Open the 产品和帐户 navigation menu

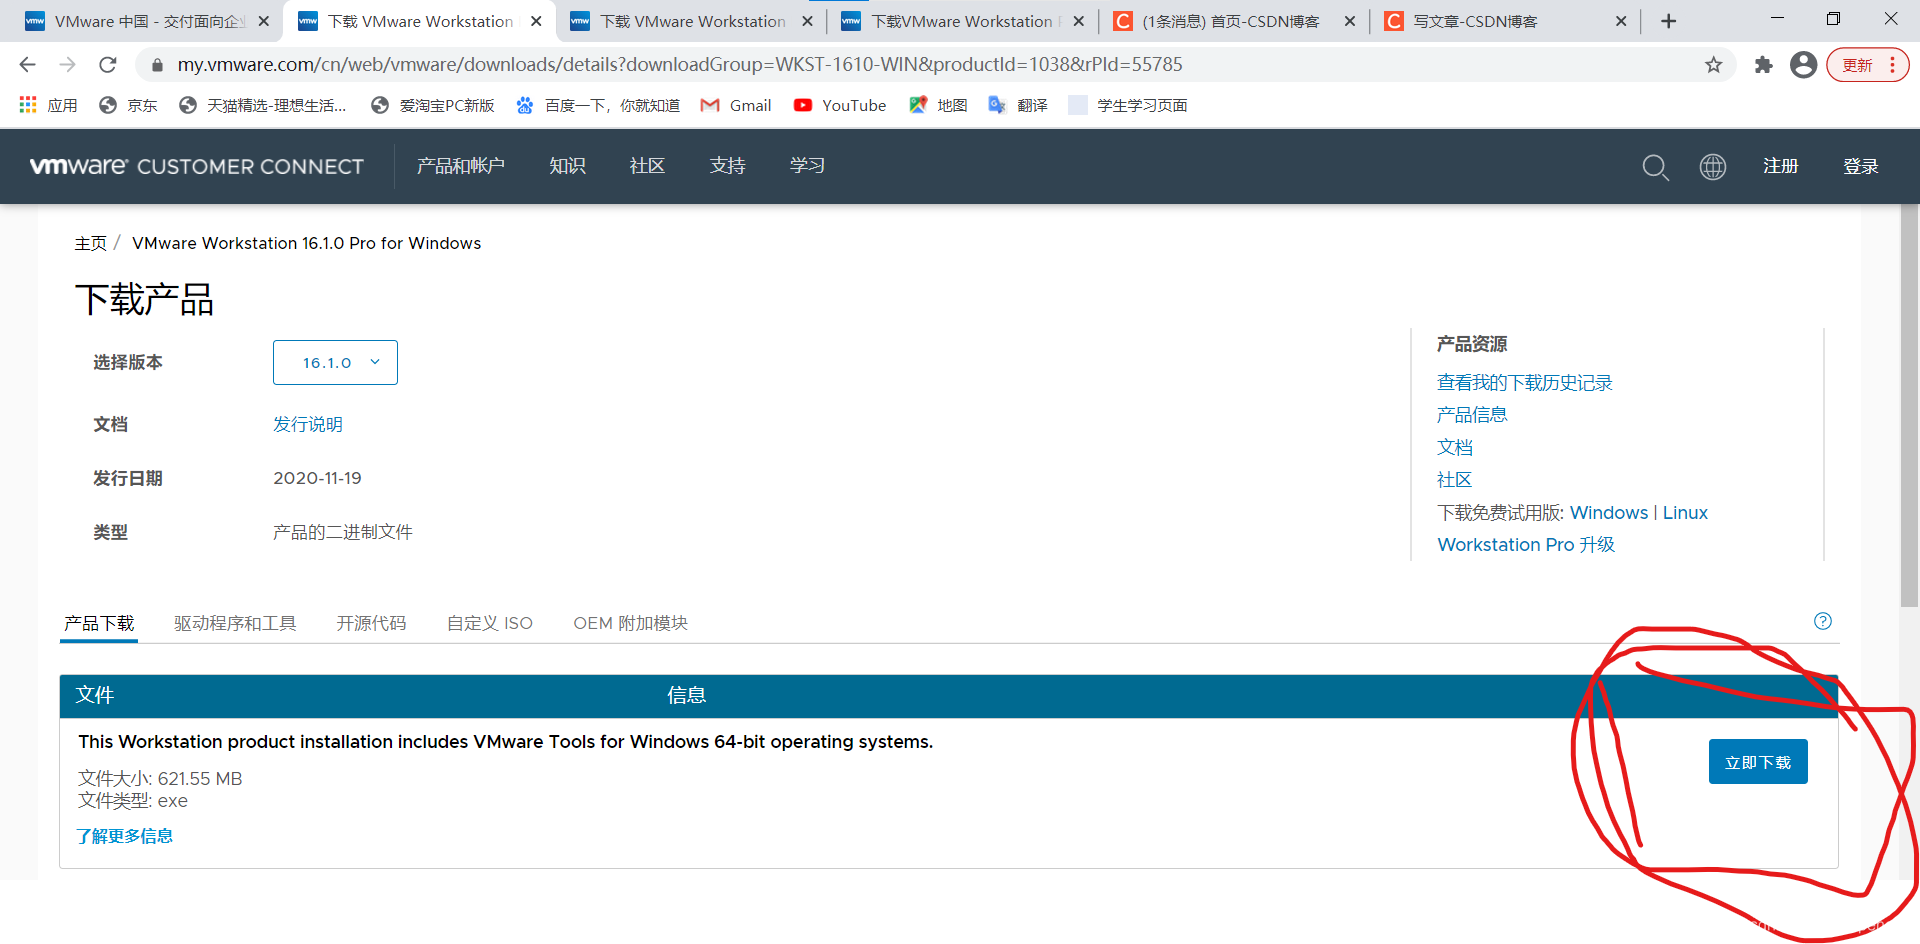click(461, 166)
